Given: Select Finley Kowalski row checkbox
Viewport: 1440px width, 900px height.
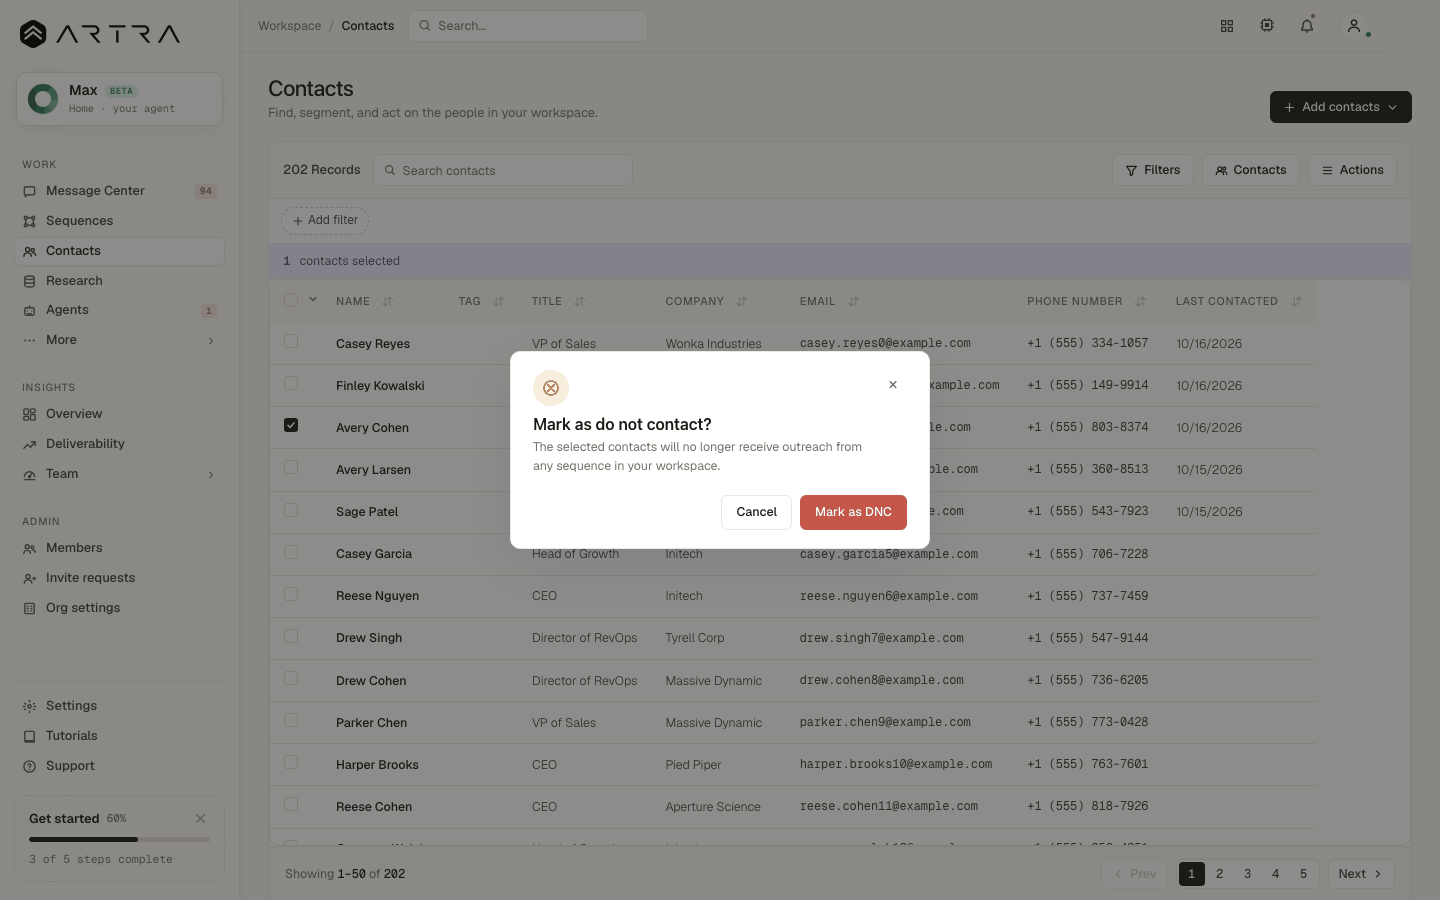Looking at the screenshot, I should click(x=291, y=383).
